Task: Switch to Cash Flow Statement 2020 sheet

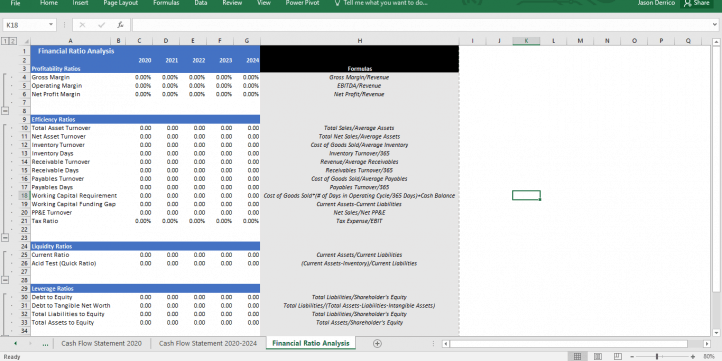Action: pos(101,343)
